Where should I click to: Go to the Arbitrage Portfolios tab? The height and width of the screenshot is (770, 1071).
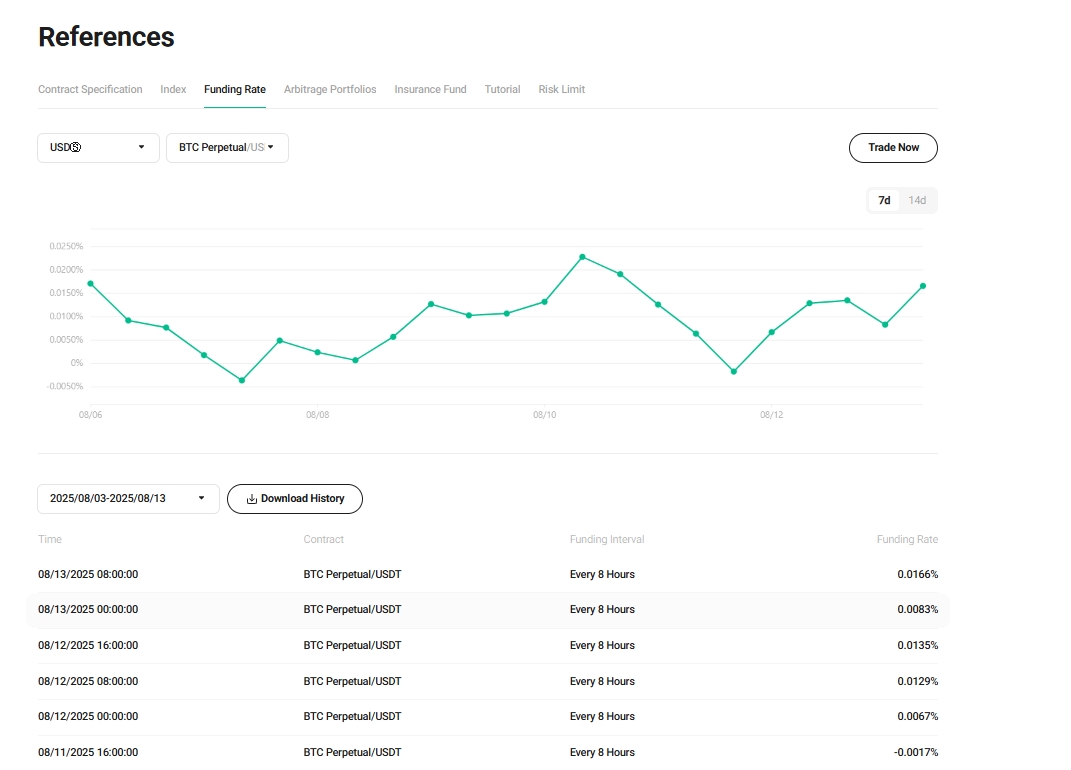coord(330,90)
